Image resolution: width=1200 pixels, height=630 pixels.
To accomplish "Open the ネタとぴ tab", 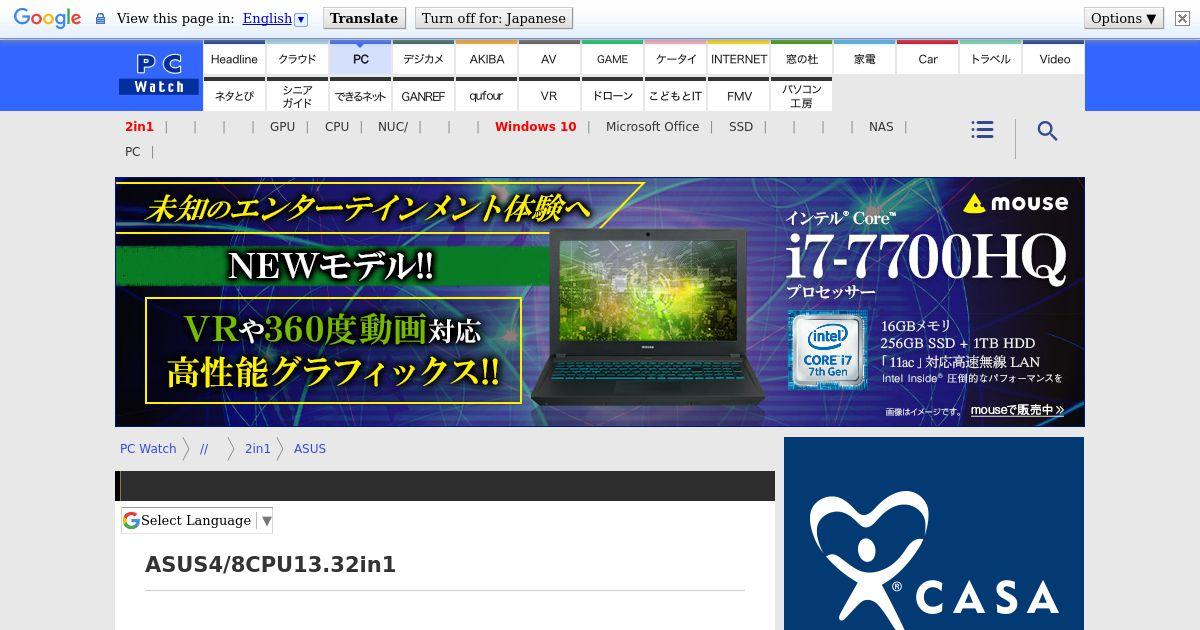I will 234,95.
